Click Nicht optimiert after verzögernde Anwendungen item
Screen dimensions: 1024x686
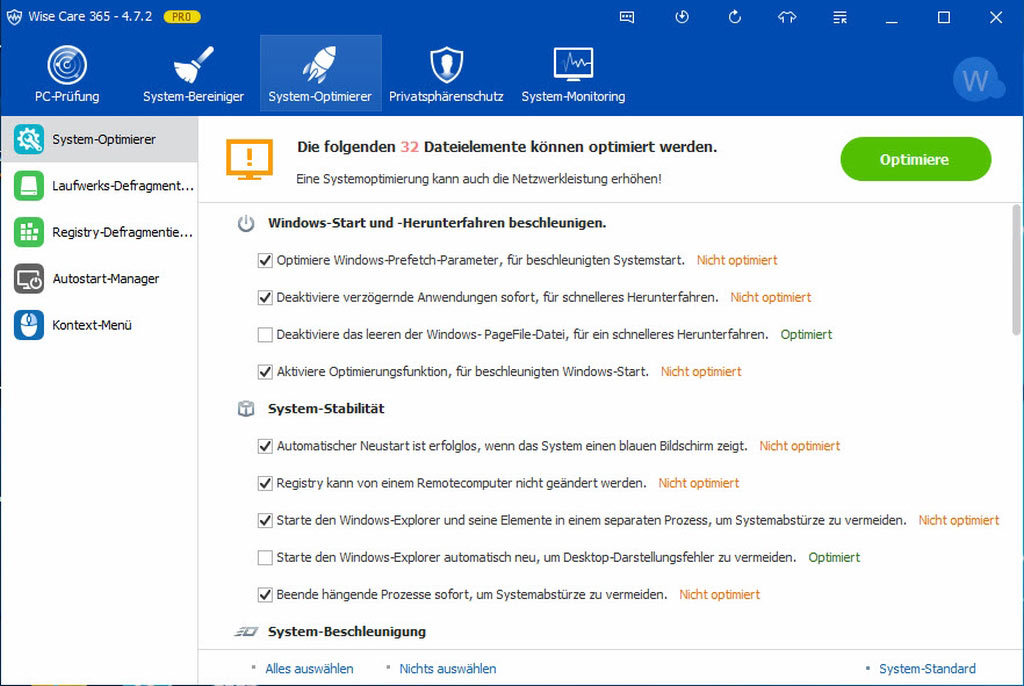coord(771,297)
